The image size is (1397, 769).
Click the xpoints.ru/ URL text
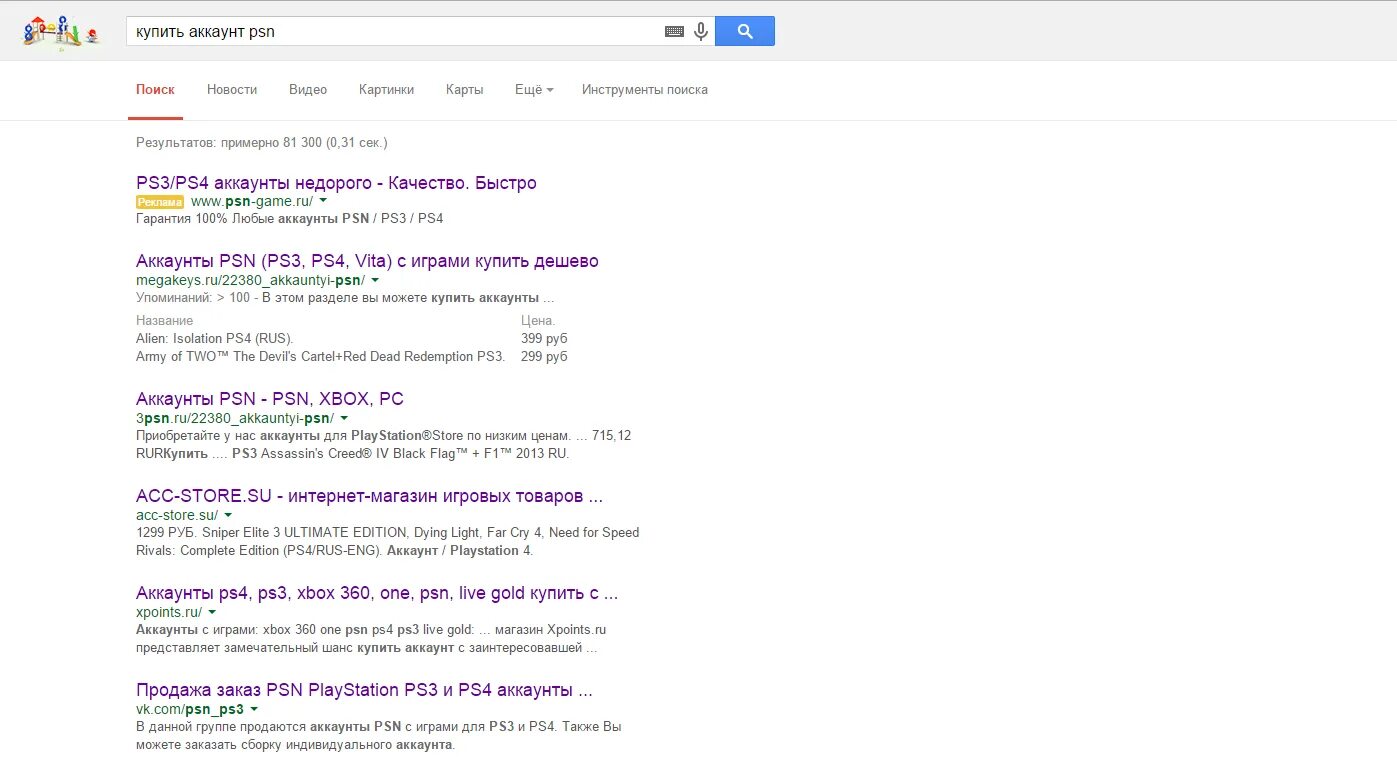(169, 612)
